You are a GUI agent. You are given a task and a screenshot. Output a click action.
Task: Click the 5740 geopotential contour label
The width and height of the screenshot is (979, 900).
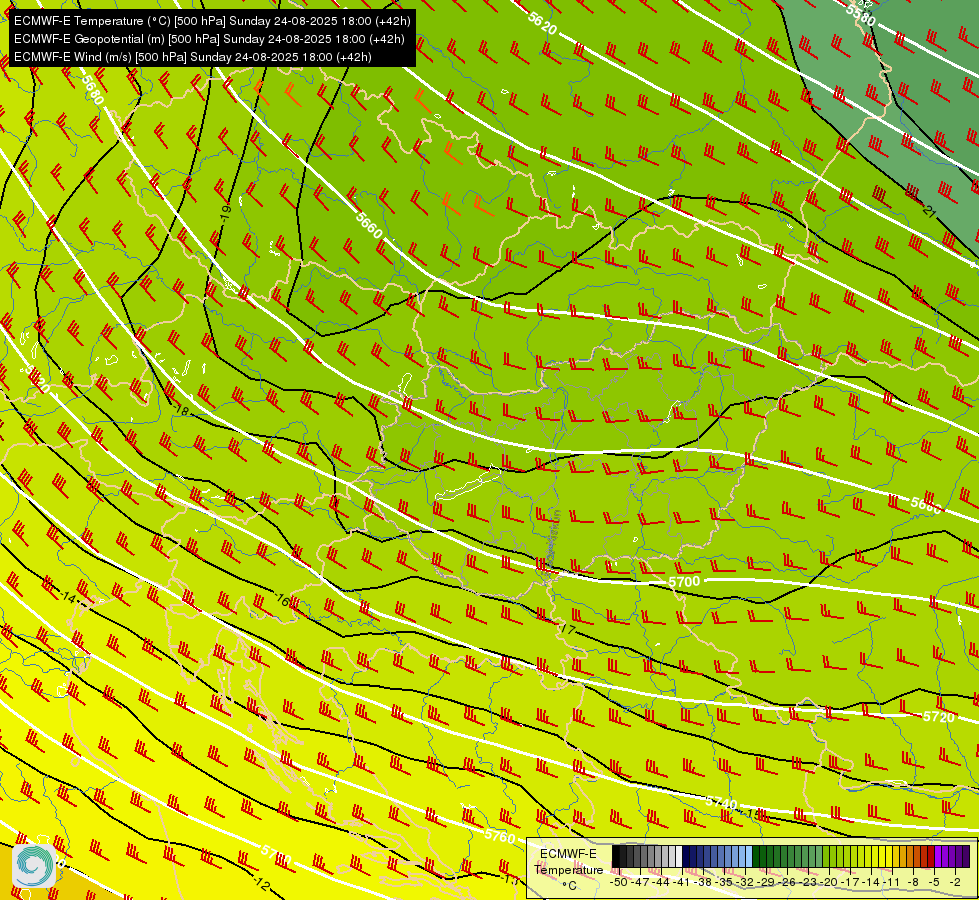tap(721, 802)
